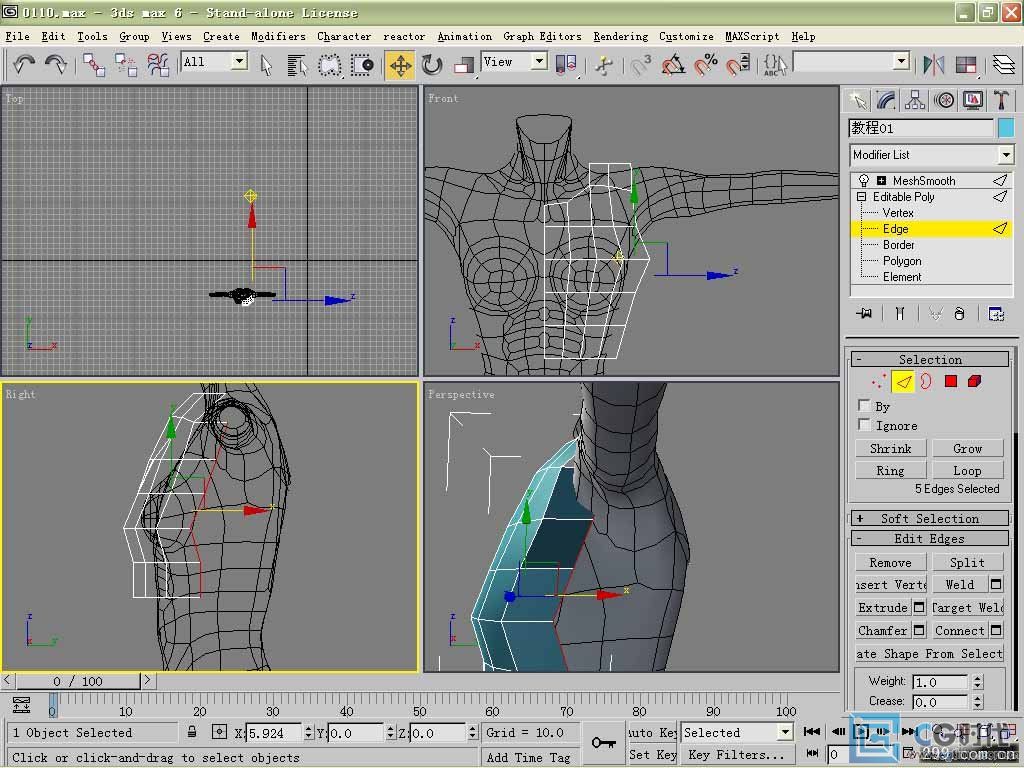Click the Align tool icon
This screenshot has height=768, width=1024.
click(966, 64)
